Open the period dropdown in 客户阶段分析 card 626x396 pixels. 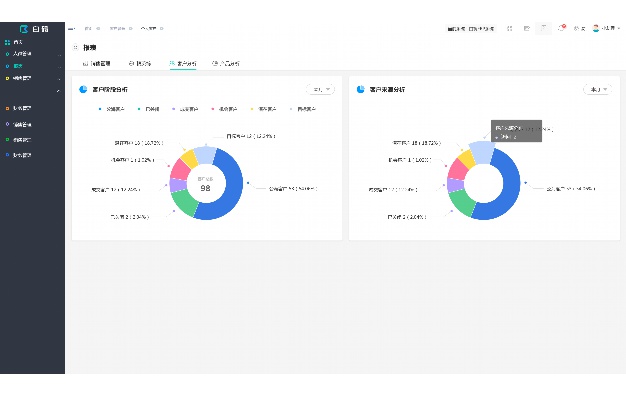[321, 89]
